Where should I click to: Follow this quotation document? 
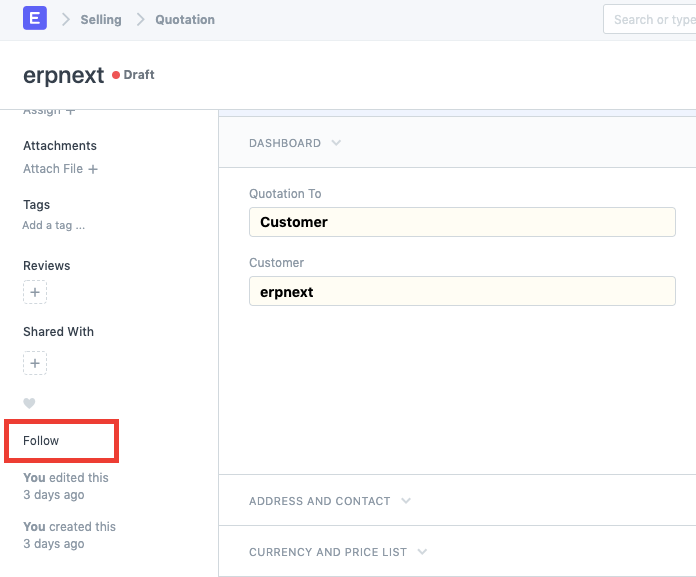(x=41, y=441)
